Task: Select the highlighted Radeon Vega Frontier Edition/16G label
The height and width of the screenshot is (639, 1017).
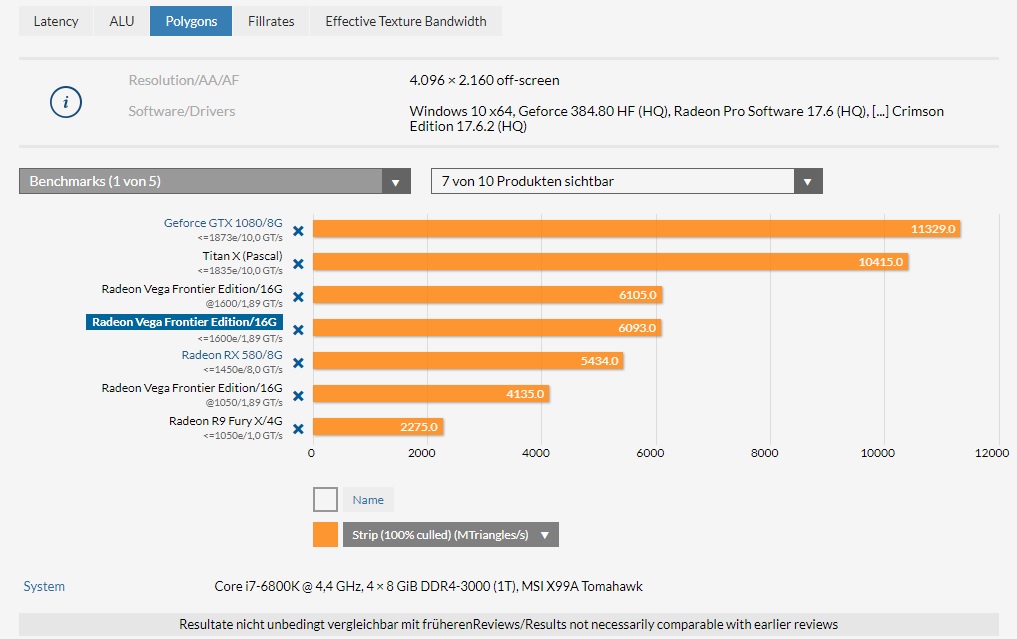Action: (x=184, y=322)
